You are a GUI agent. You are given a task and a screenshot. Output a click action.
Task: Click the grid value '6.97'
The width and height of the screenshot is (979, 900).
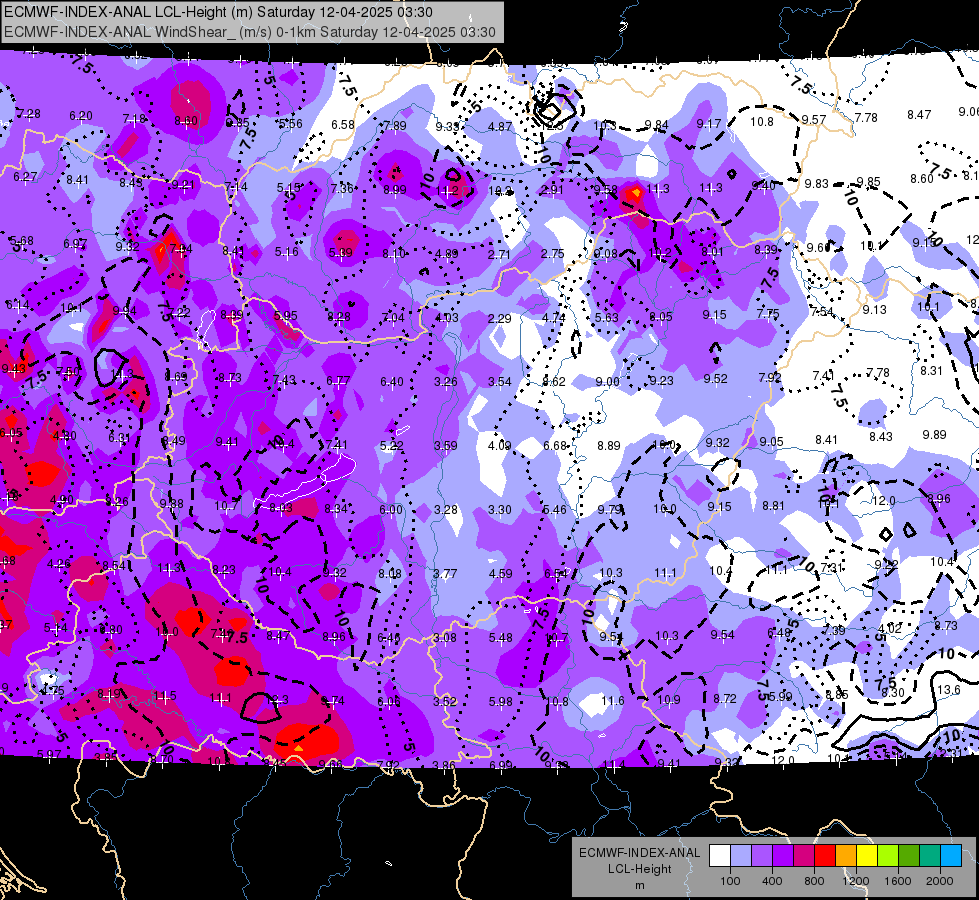(75, 244)
